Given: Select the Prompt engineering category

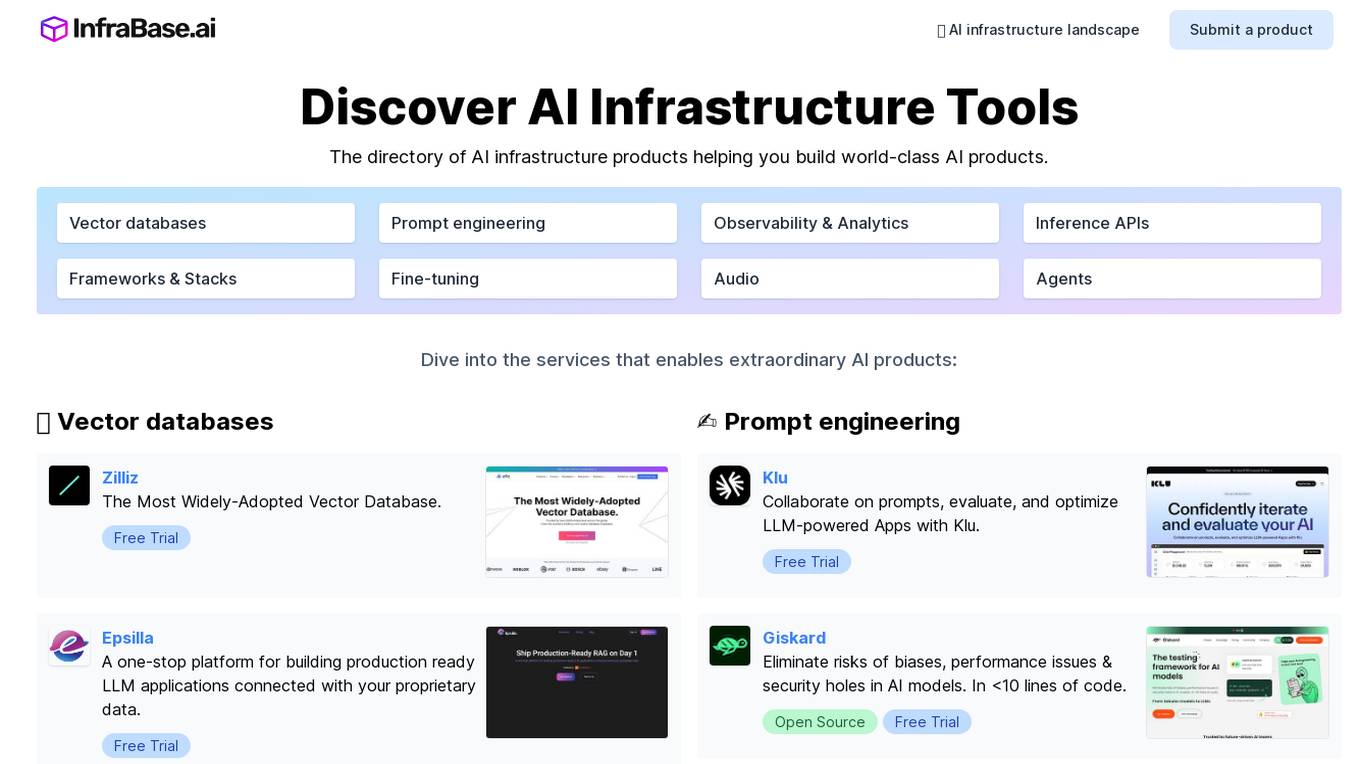Looking at the screenshot, I should click(528, 223).
